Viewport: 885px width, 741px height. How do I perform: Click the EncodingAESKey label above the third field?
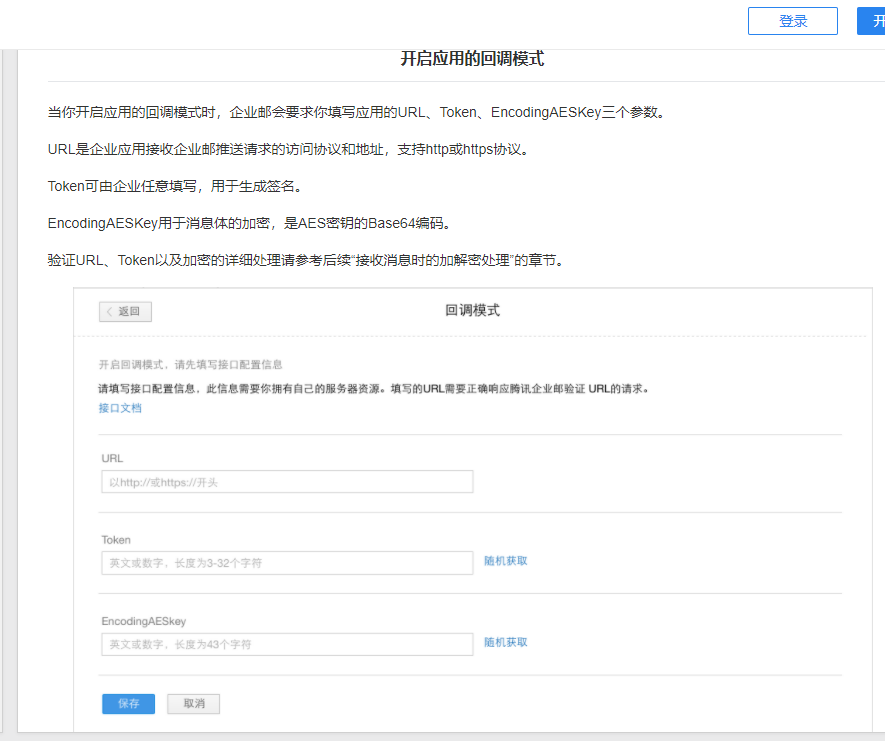[143, 621]
